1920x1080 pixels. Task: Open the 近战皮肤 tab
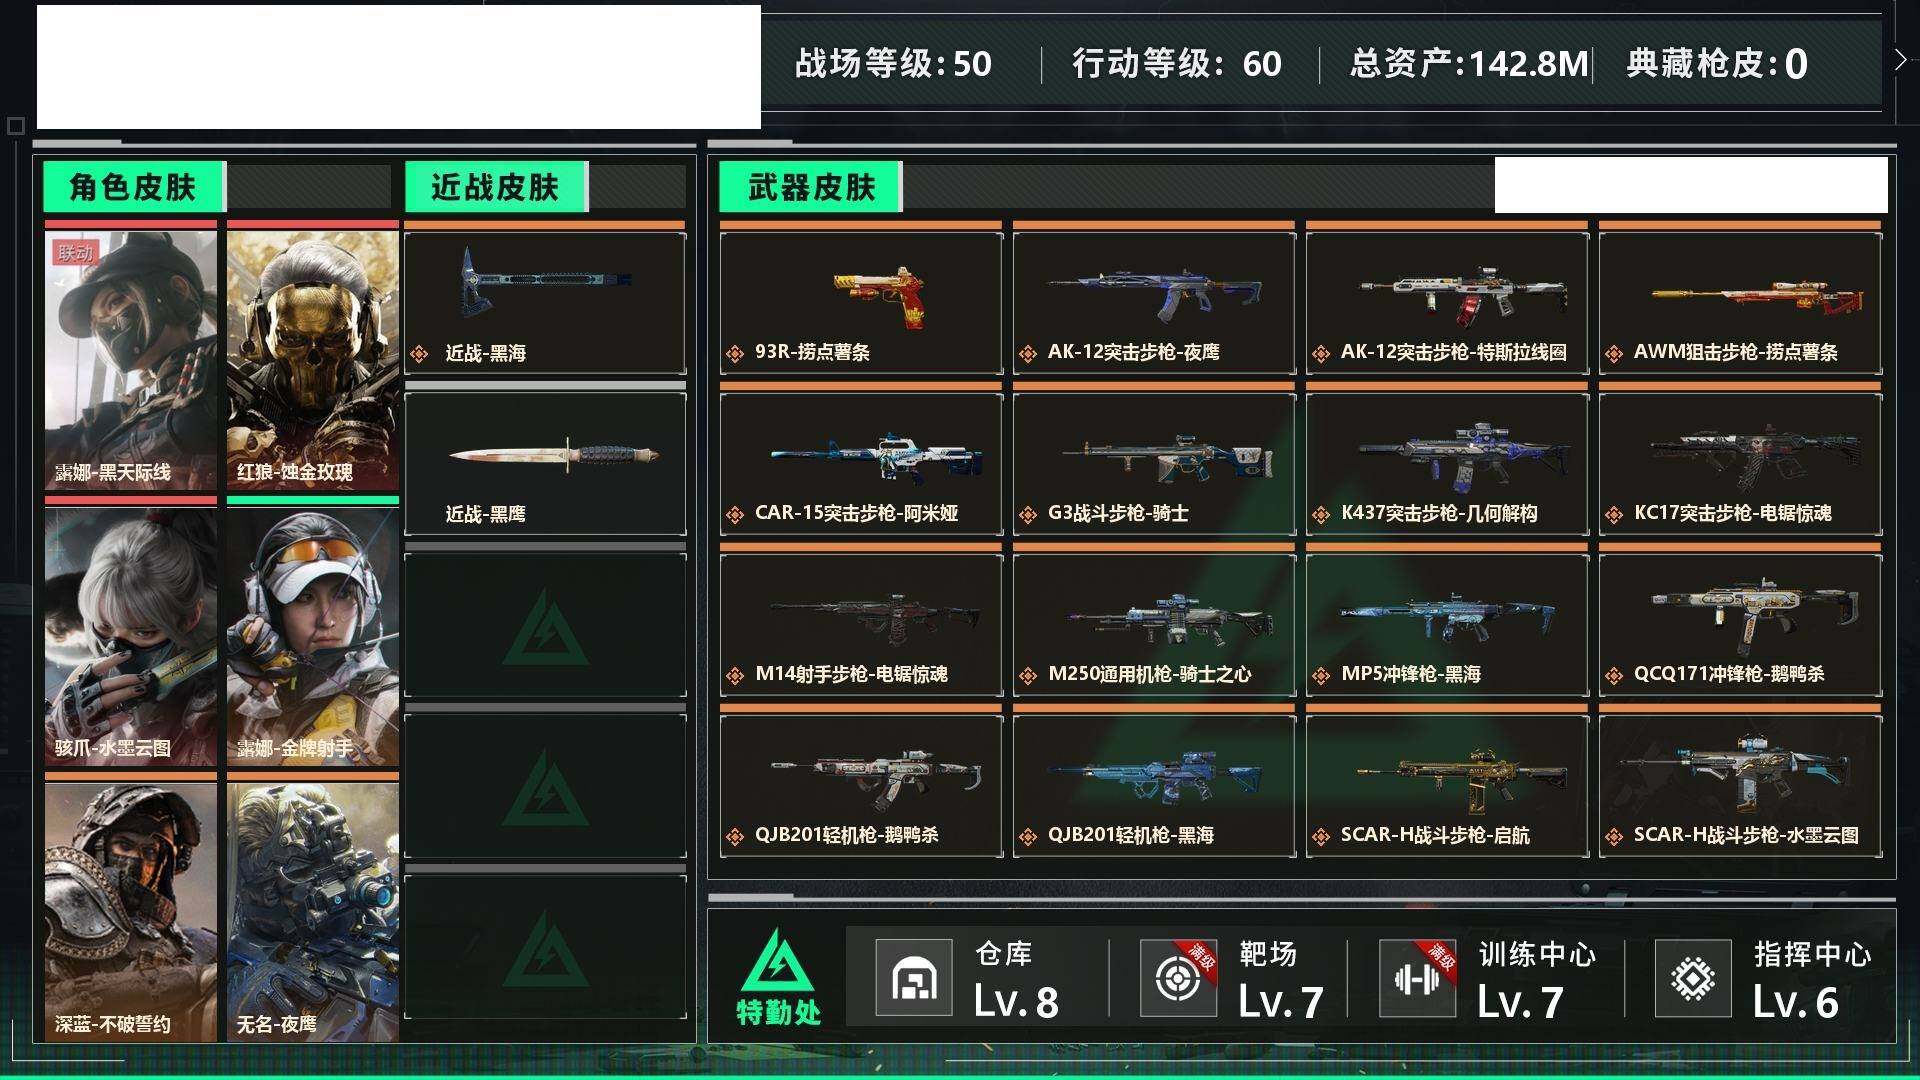click(x=495, y=187)
